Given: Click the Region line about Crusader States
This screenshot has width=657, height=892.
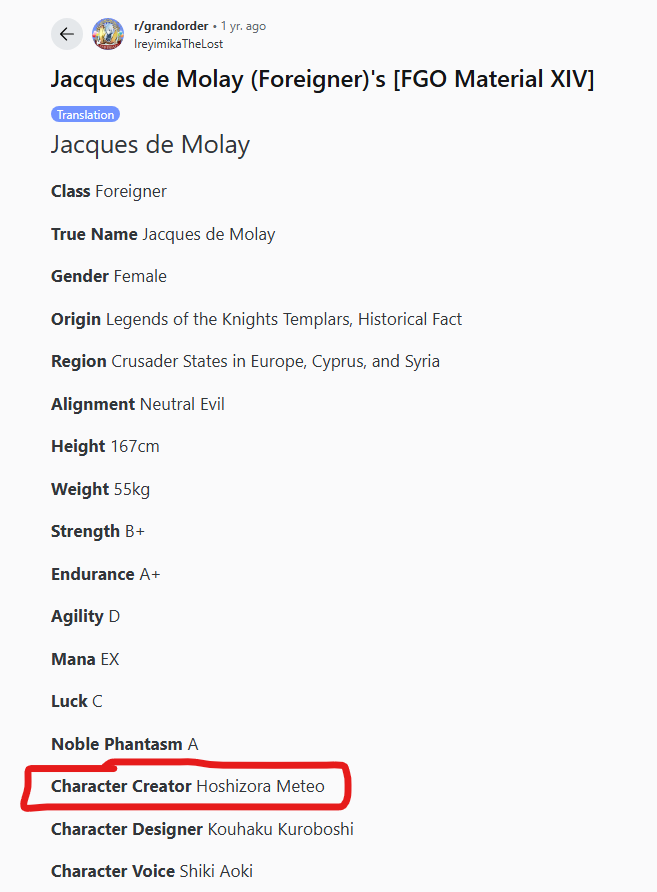Looking at the screenshot, I should (245, 362).
